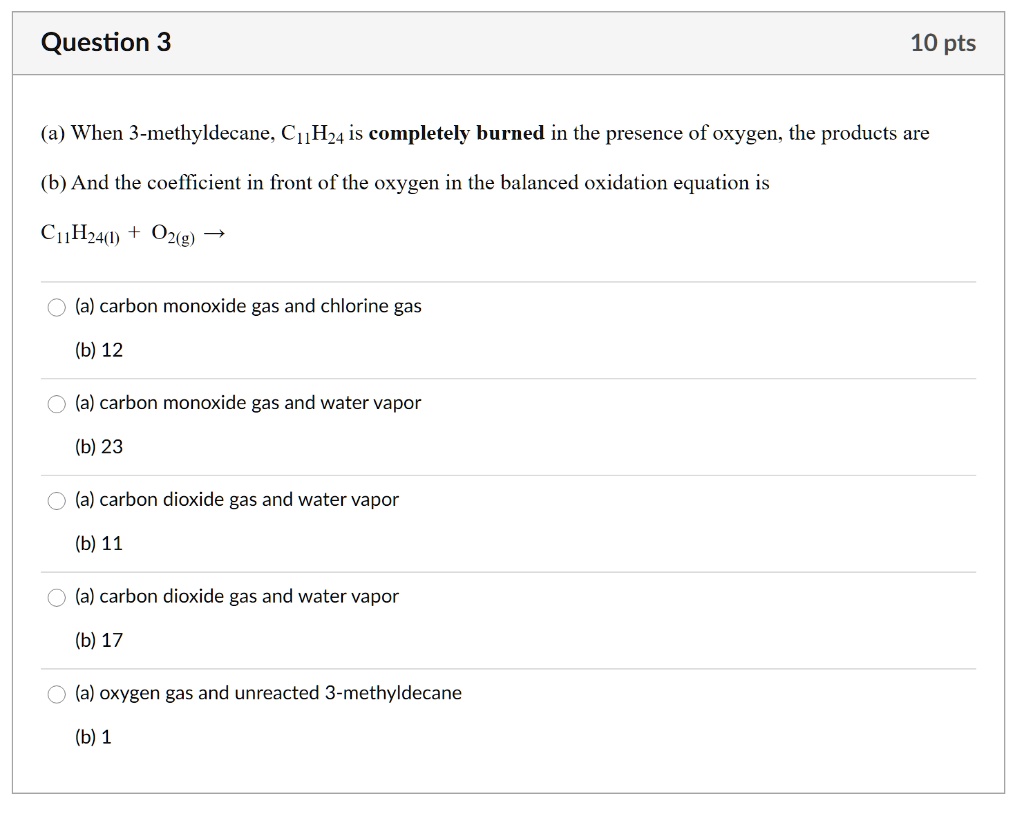Pick carbon dioxide option with coefficient 11

pyautogui.click(x=57, y=502)
